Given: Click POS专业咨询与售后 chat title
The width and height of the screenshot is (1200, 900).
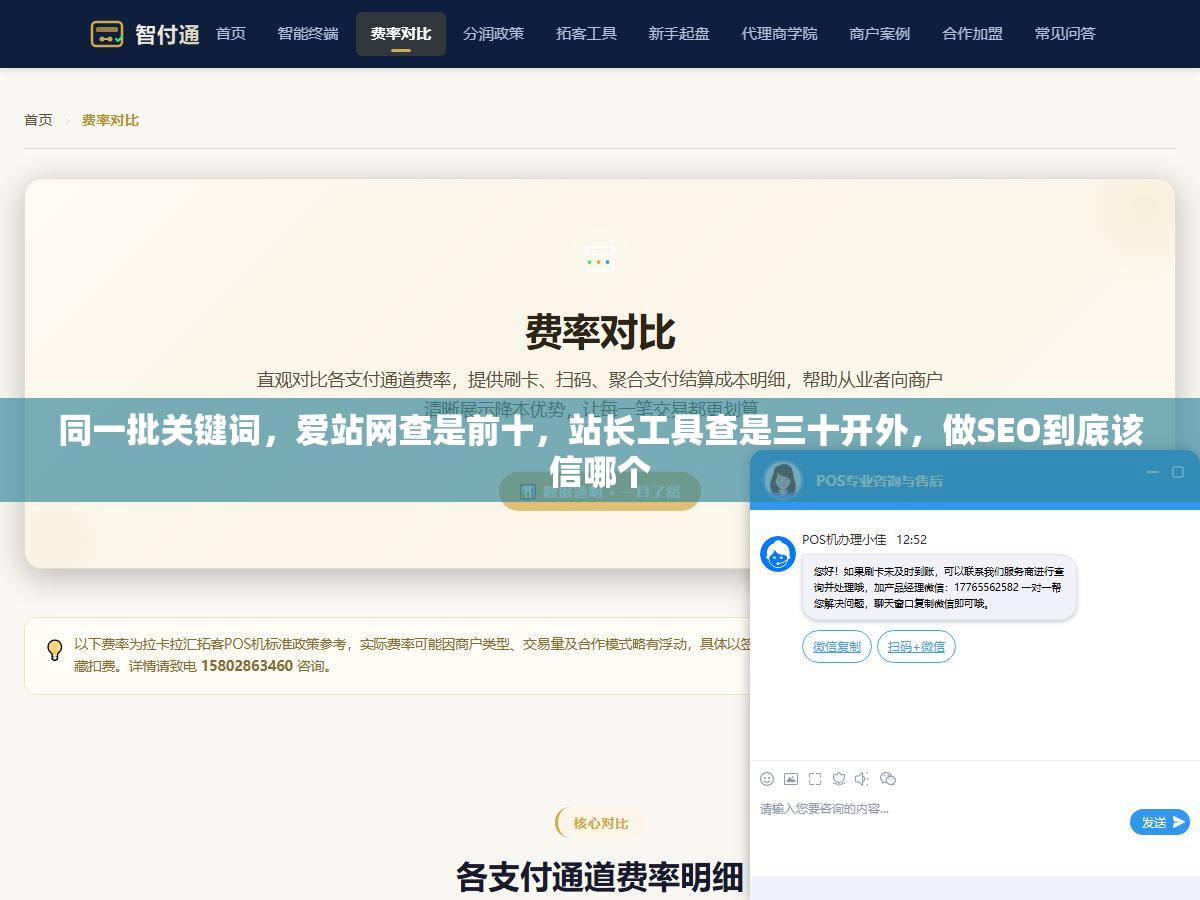Looking at the screenshot, I should tap(879, 480).
